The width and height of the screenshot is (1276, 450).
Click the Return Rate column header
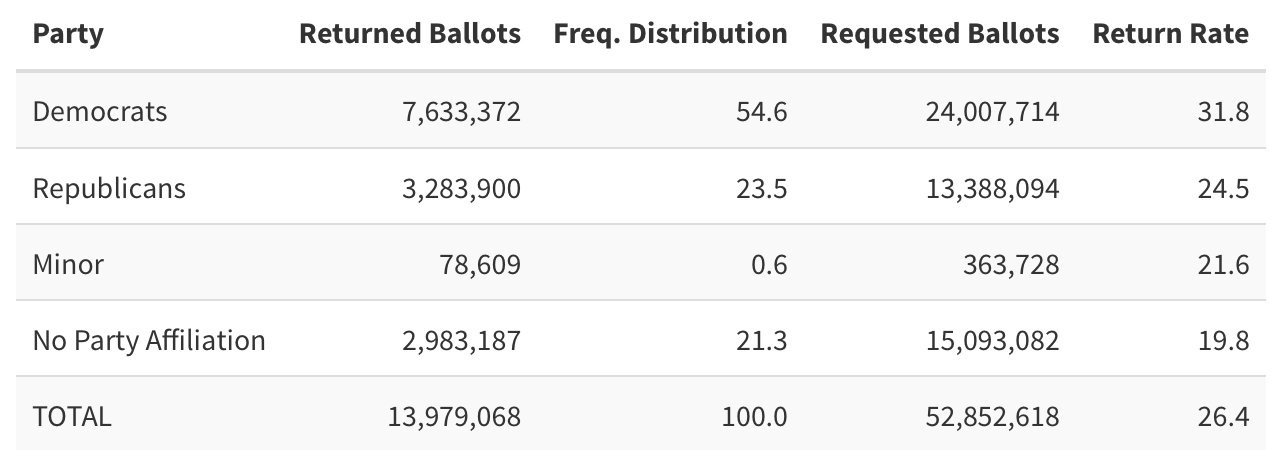pos(1170,34)
